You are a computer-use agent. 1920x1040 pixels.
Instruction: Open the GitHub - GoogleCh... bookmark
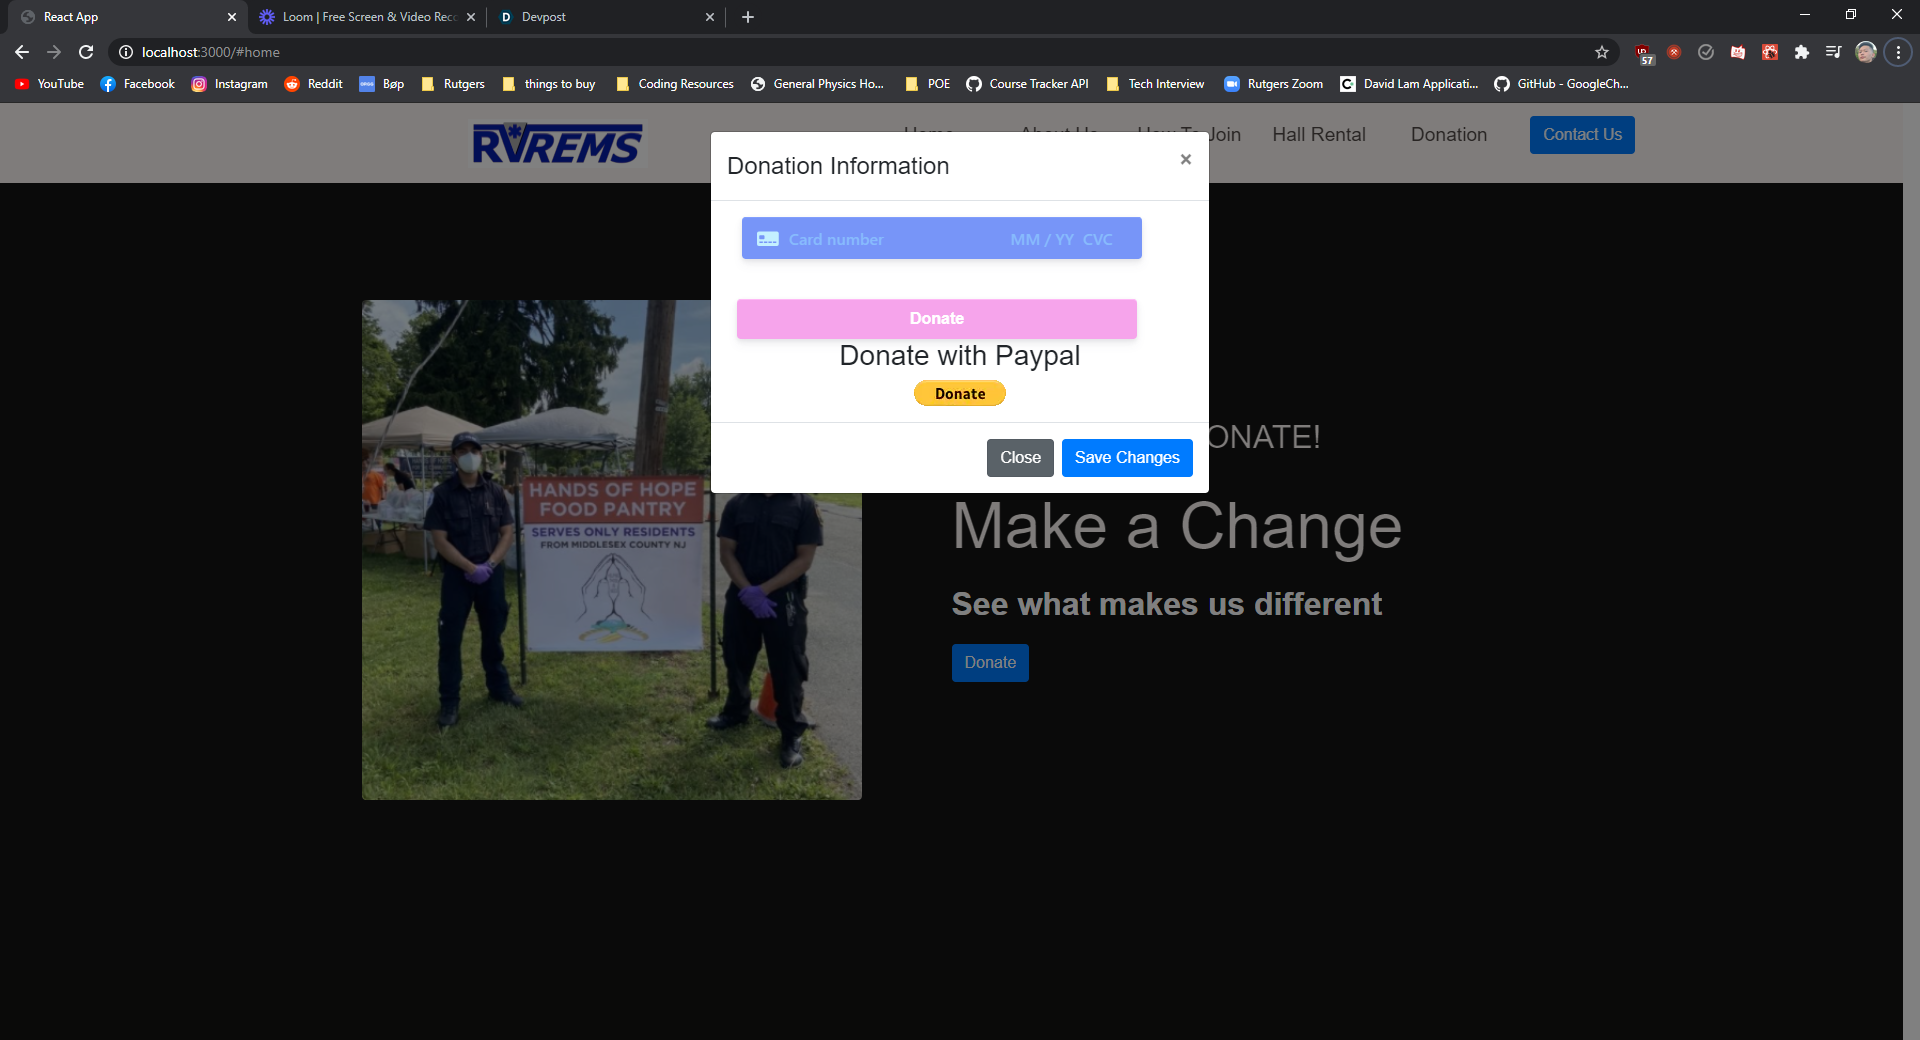(x=1562, y=84)
